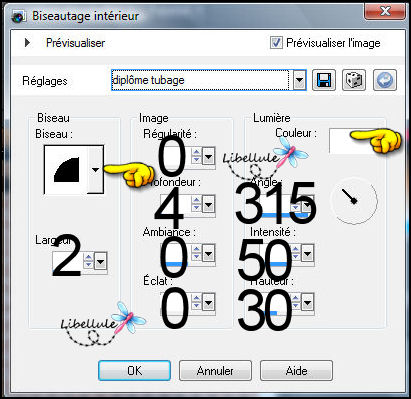Image resolution: width=411 pixels, height=399 pixels.
Task: Toggle Prévisualiser l'image checkbox
Action: [x=276, y=43]
